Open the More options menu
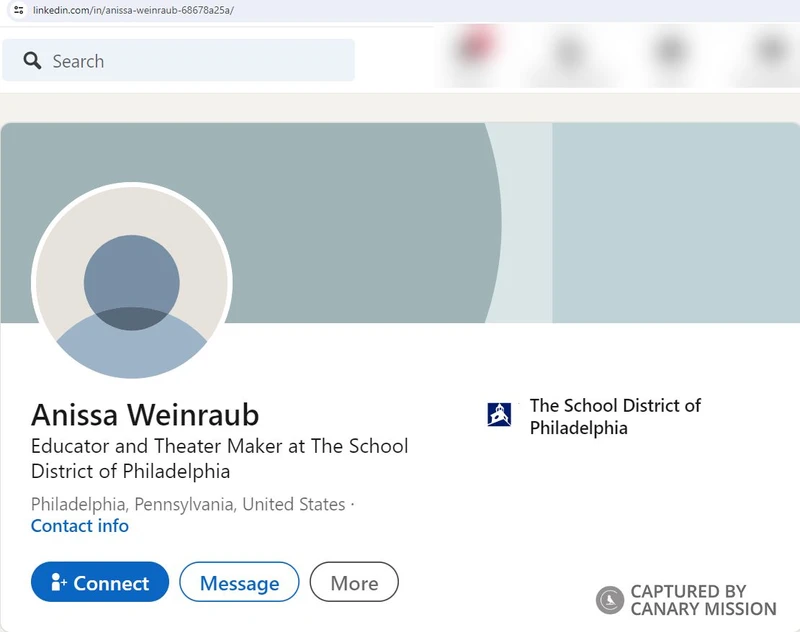The height and width of the screenshot is (632, 800). click(x=354, y=582)
